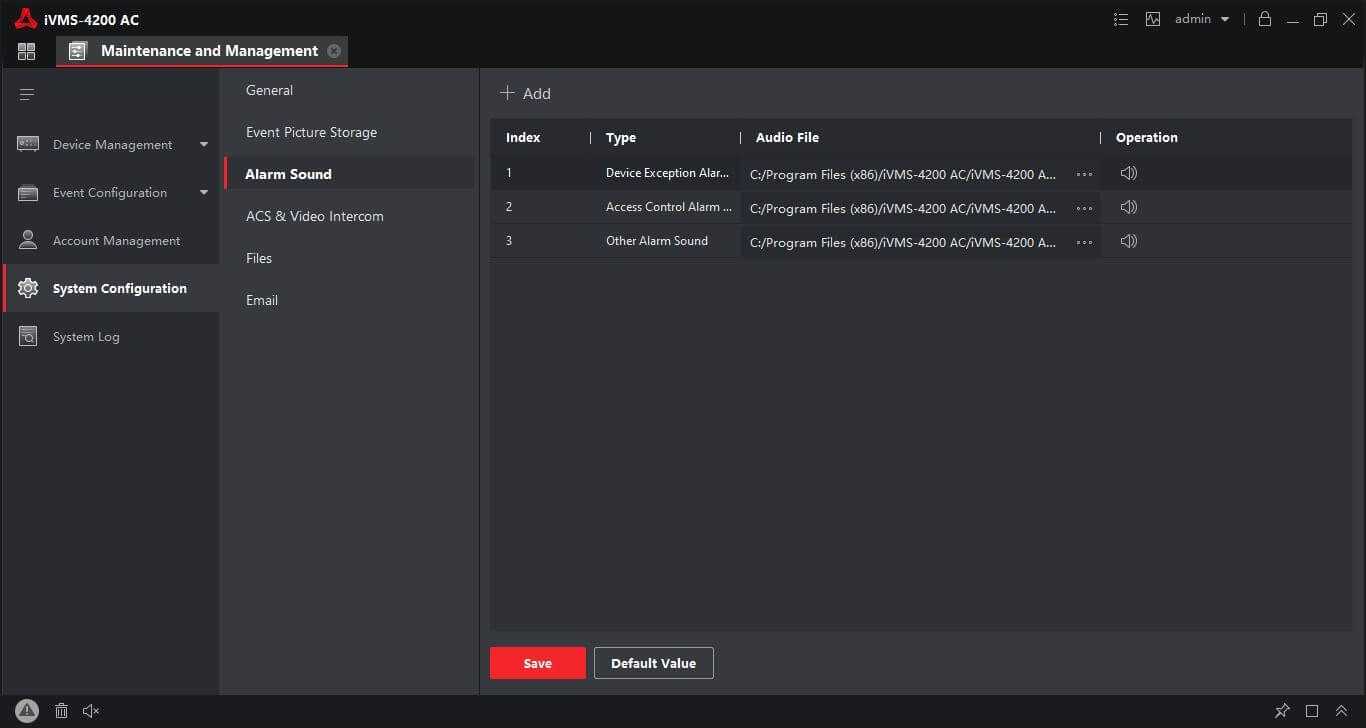
Task: Select Other Alarm Sound type cell
Action: click(657, 241)
